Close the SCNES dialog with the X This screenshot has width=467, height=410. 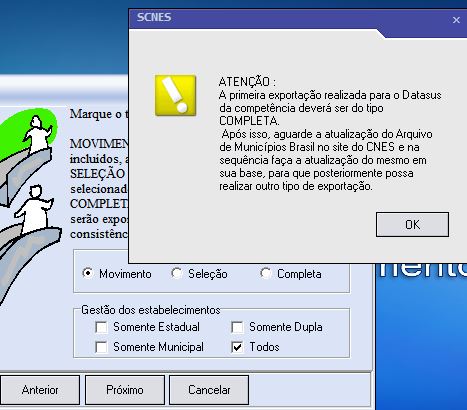[456, 20]
